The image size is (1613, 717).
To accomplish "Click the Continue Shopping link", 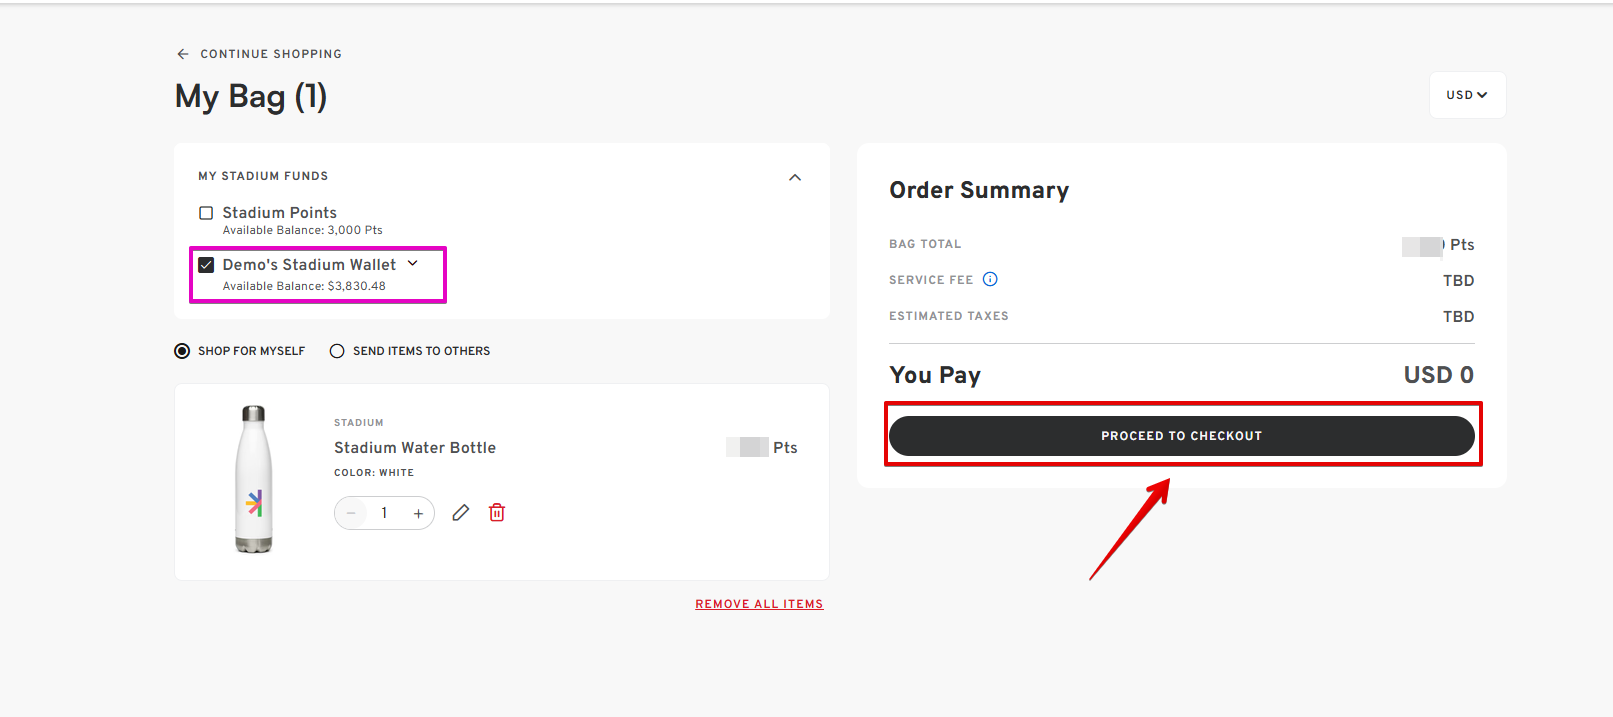I will 271,54.
